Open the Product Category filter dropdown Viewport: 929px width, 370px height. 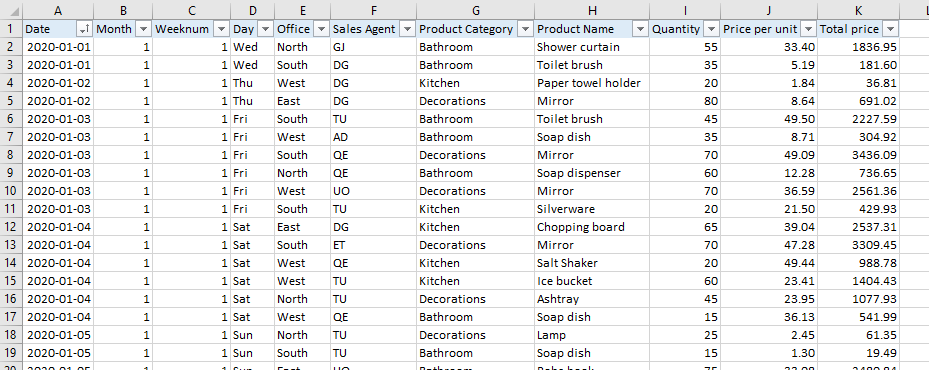point(524,29)
